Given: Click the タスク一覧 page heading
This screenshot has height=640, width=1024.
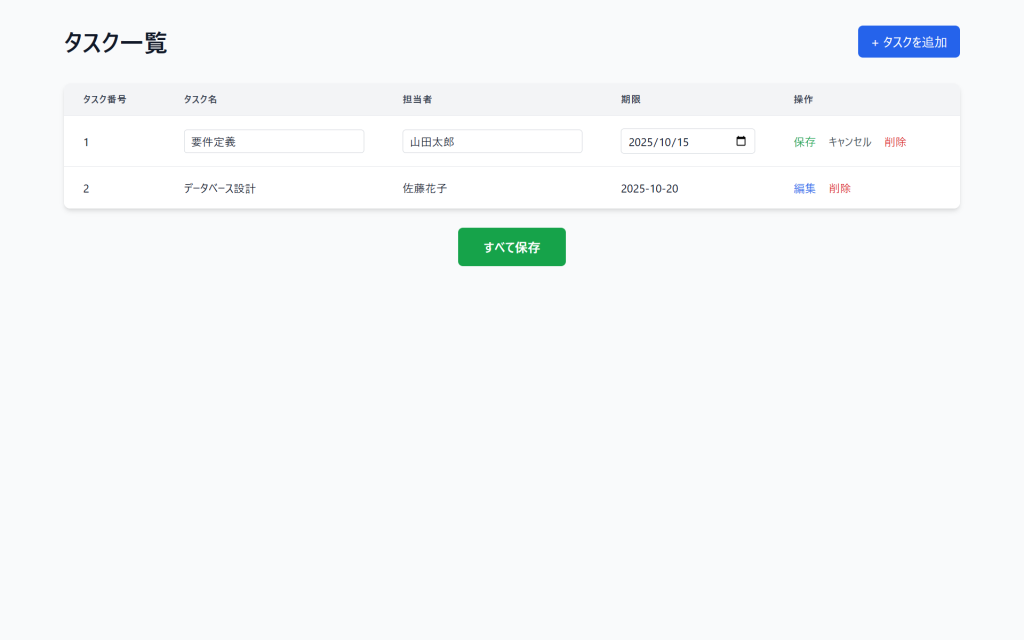Looking at the screenshot, I should coord(115,43).
